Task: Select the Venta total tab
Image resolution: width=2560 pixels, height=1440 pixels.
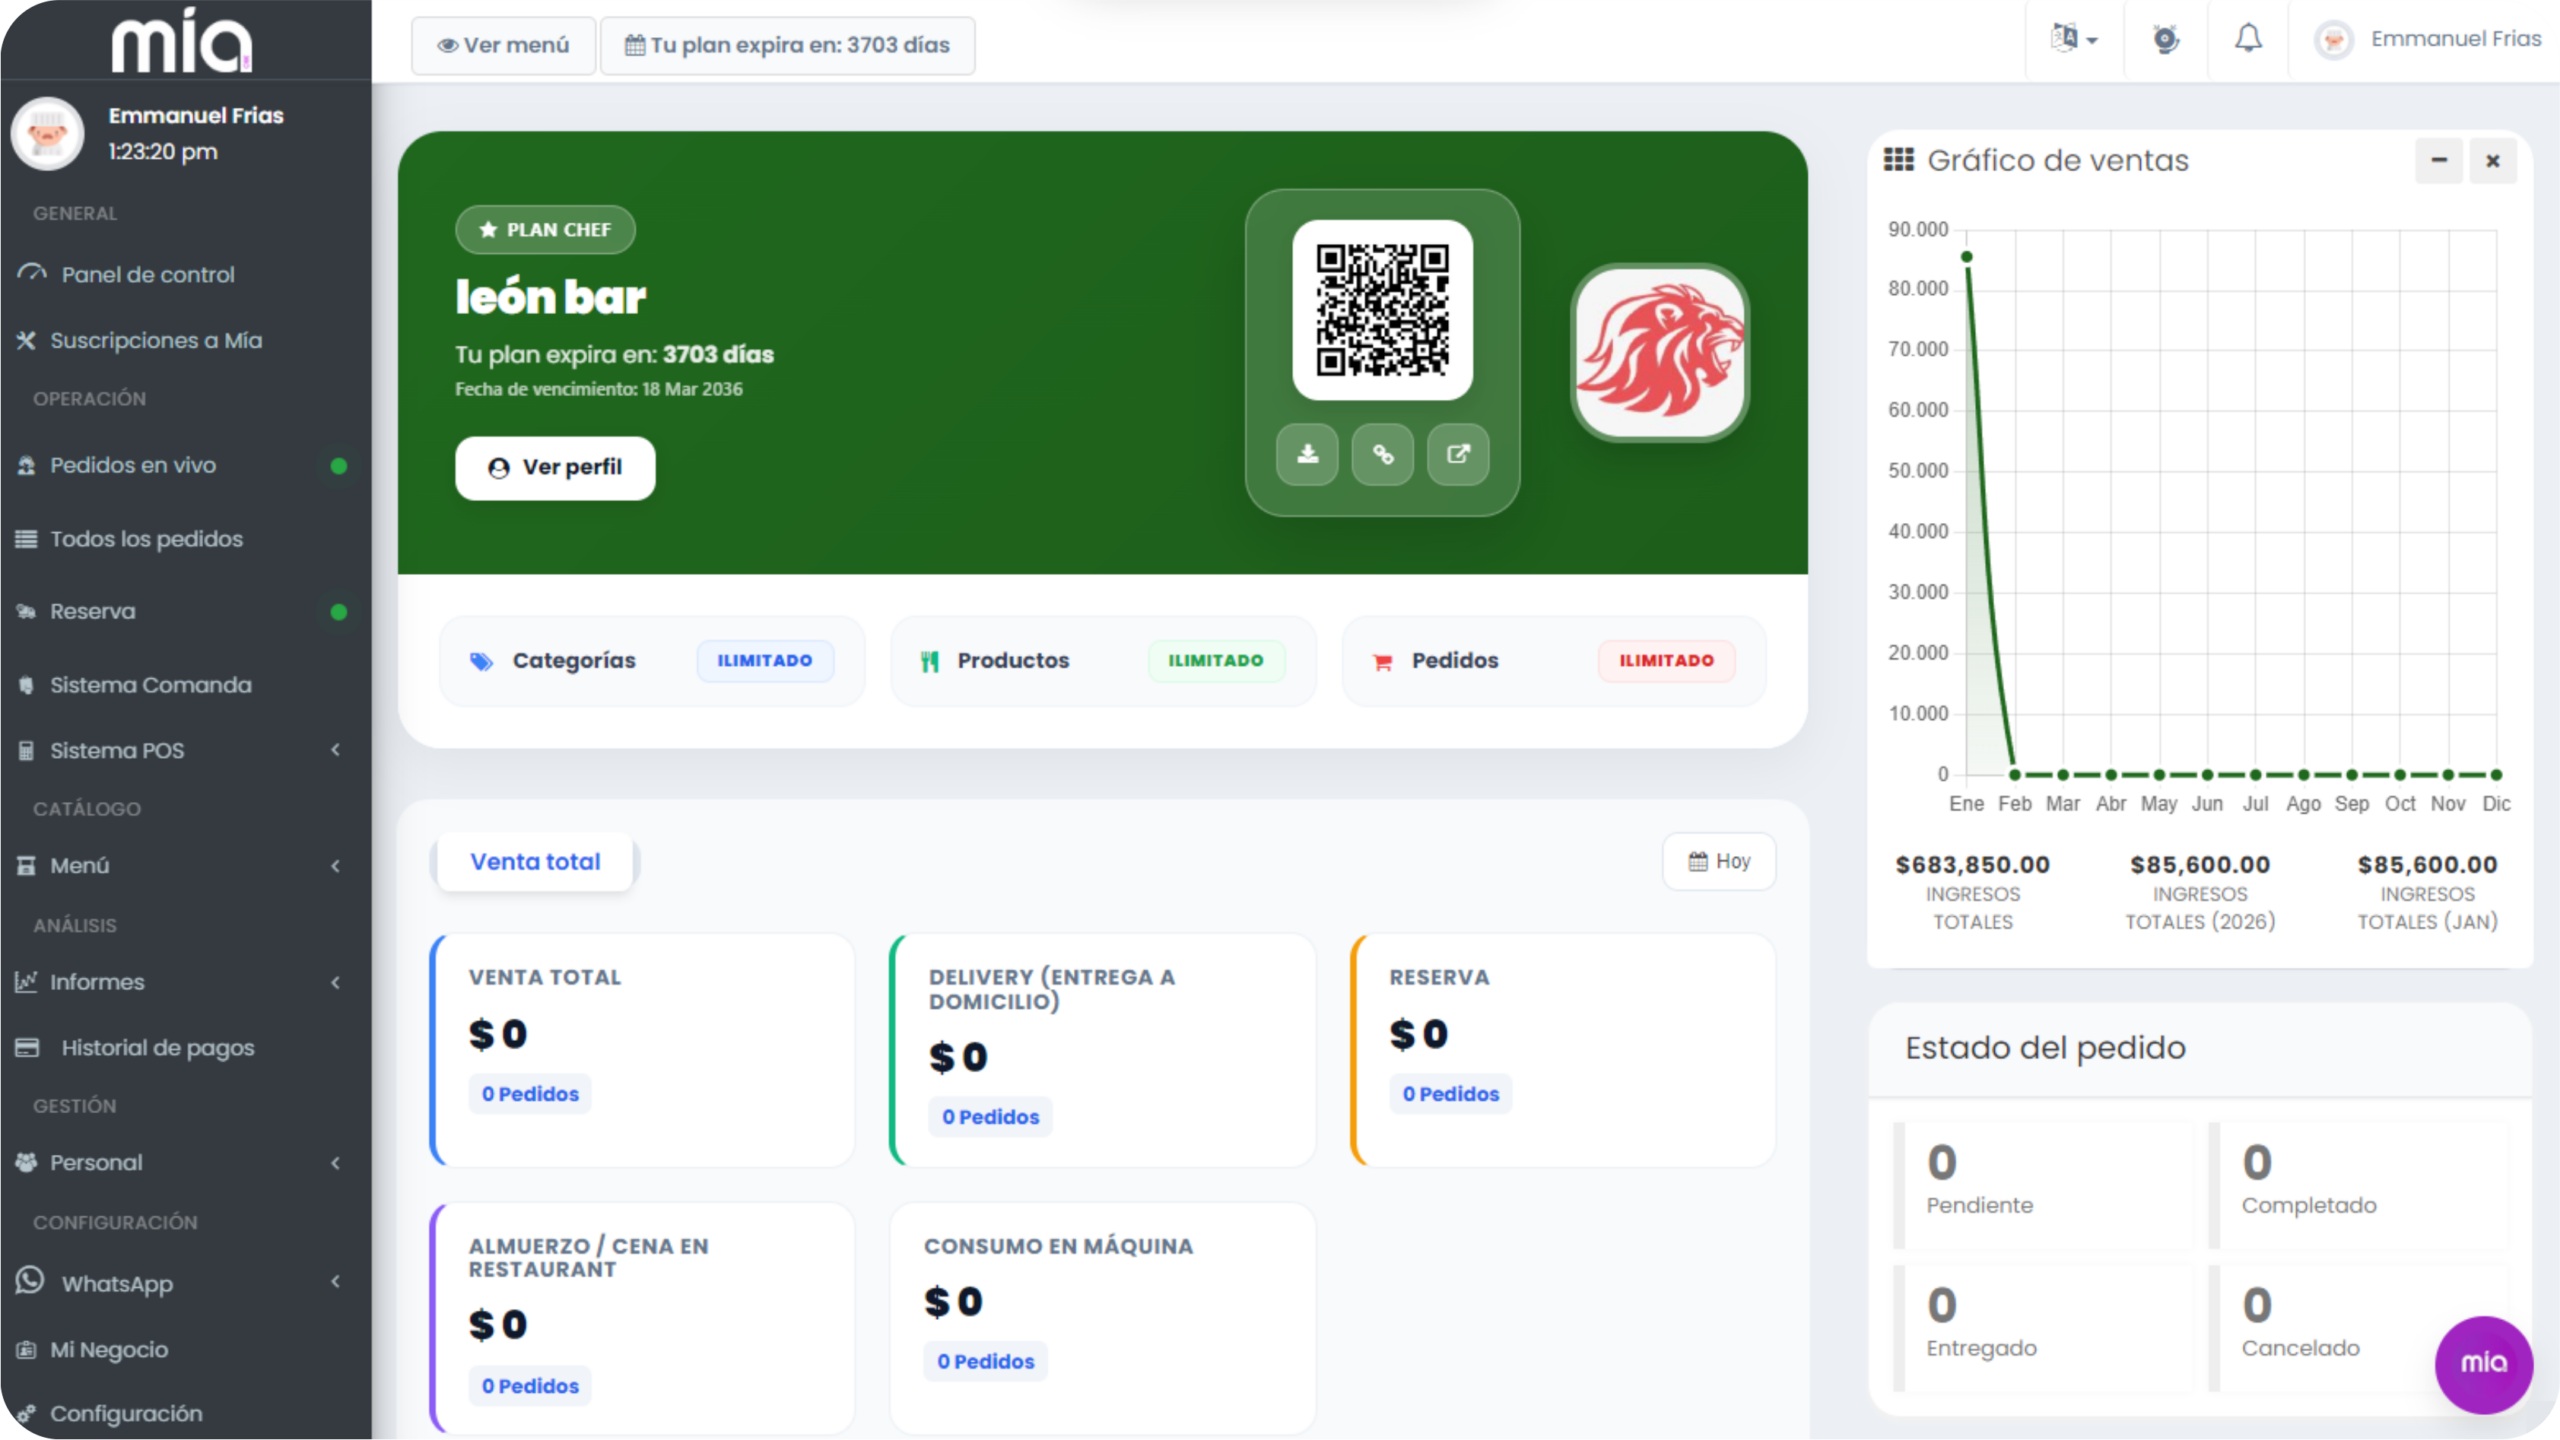Action: pos(535,861)
